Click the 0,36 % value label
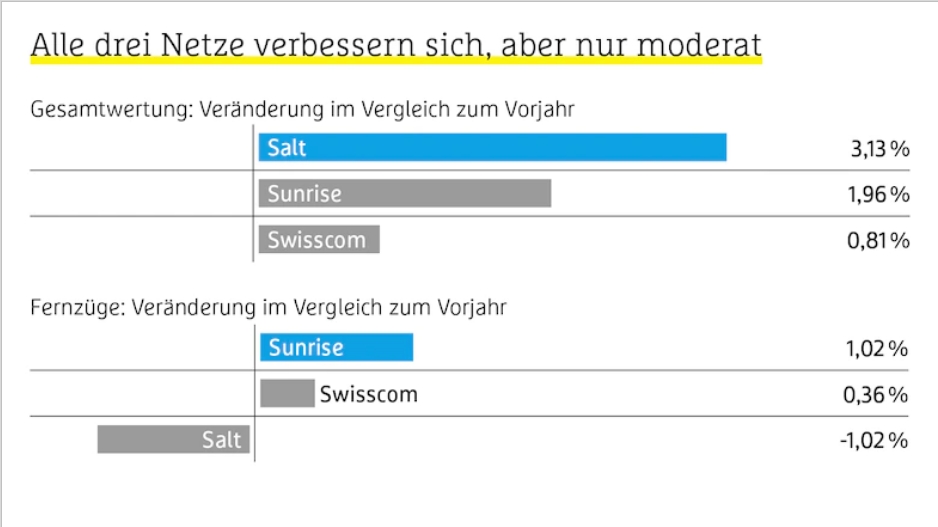 coord(876,394)
